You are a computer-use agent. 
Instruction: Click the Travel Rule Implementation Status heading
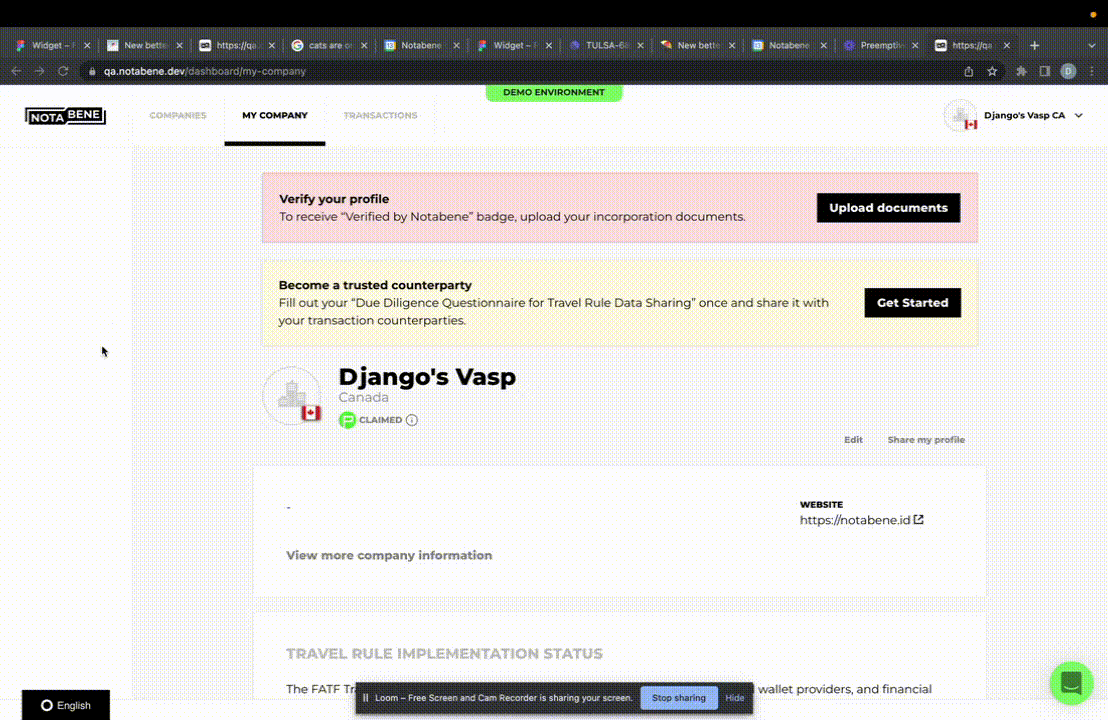pos(444,654)
